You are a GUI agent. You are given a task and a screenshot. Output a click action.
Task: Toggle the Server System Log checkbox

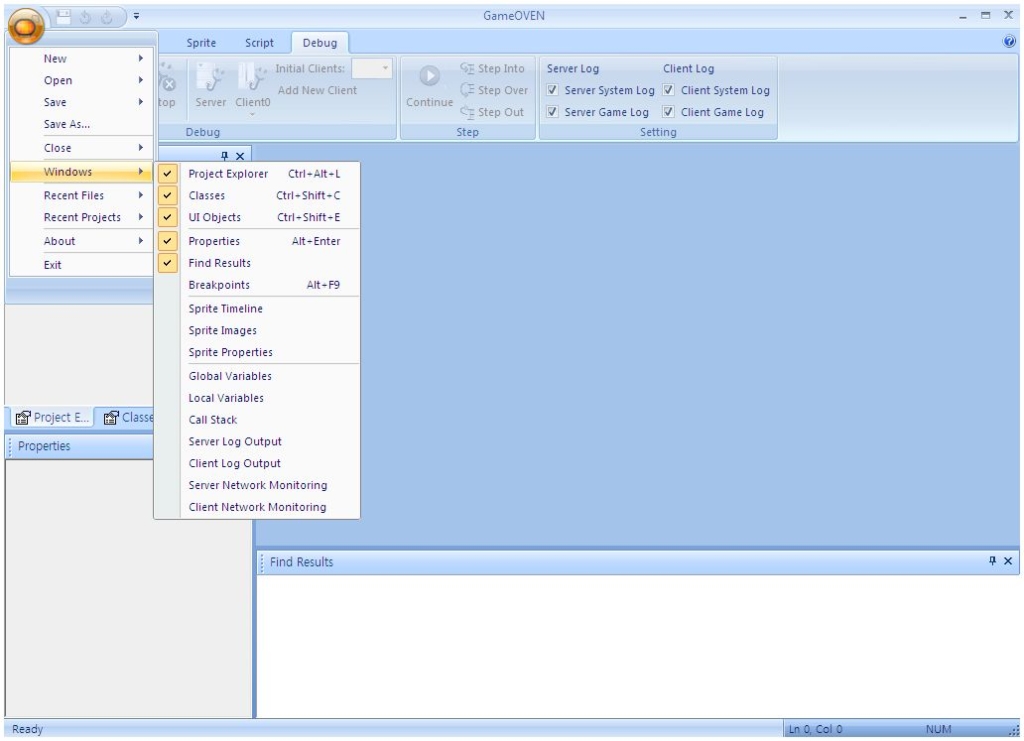[552, 90]
